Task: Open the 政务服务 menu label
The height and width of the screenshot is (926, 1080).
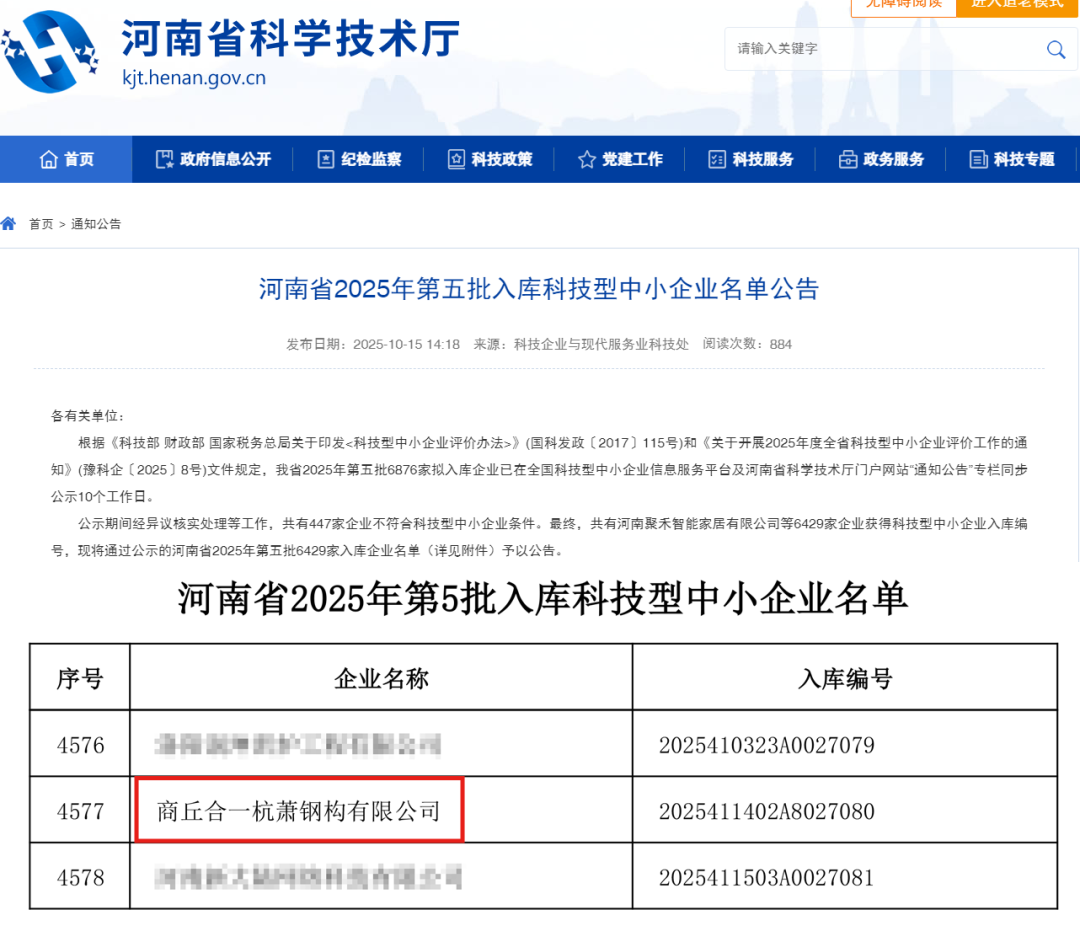Action: click(893, 159)
